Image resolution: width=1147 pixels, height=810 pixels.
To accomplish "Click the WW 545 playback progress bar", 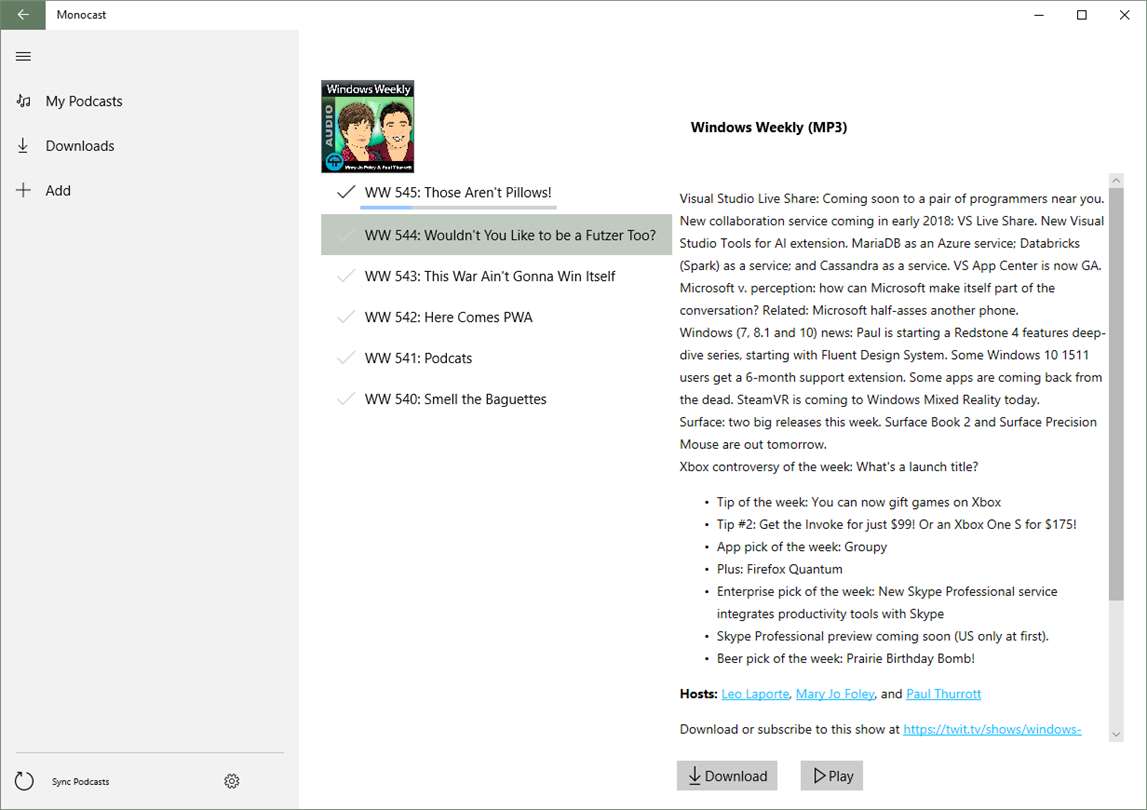I will [458, 208].
